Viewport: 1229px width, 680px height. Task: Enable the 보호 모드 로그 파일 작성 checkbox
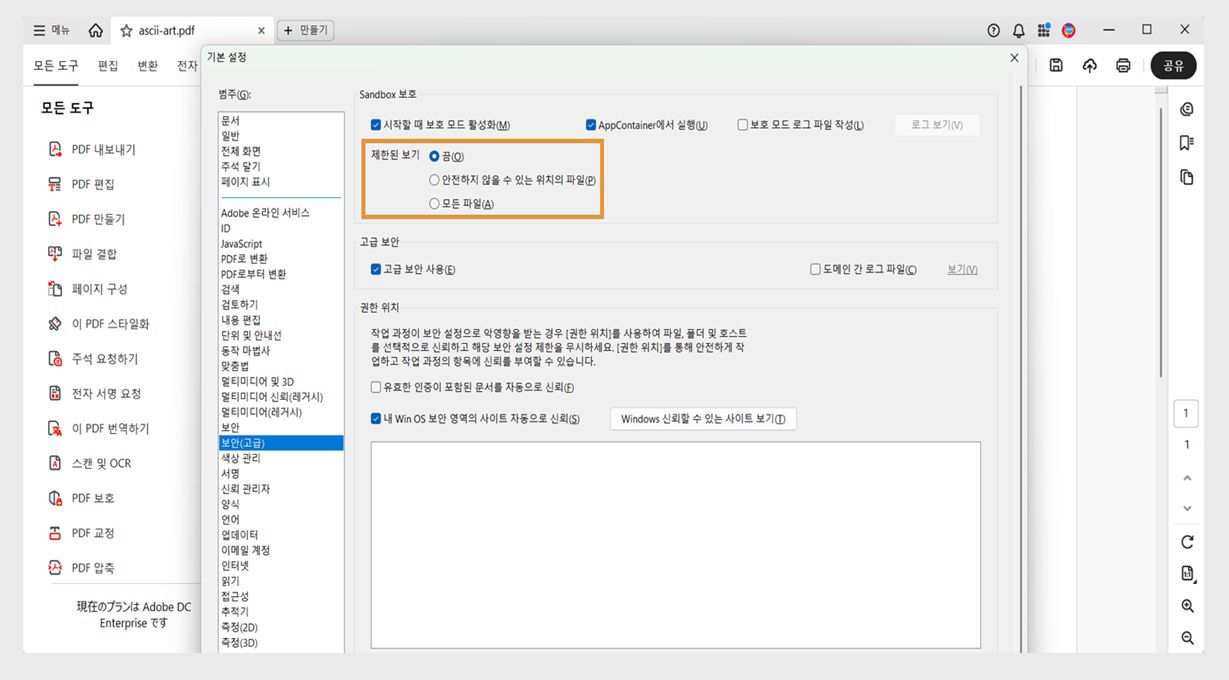point(743,123)
